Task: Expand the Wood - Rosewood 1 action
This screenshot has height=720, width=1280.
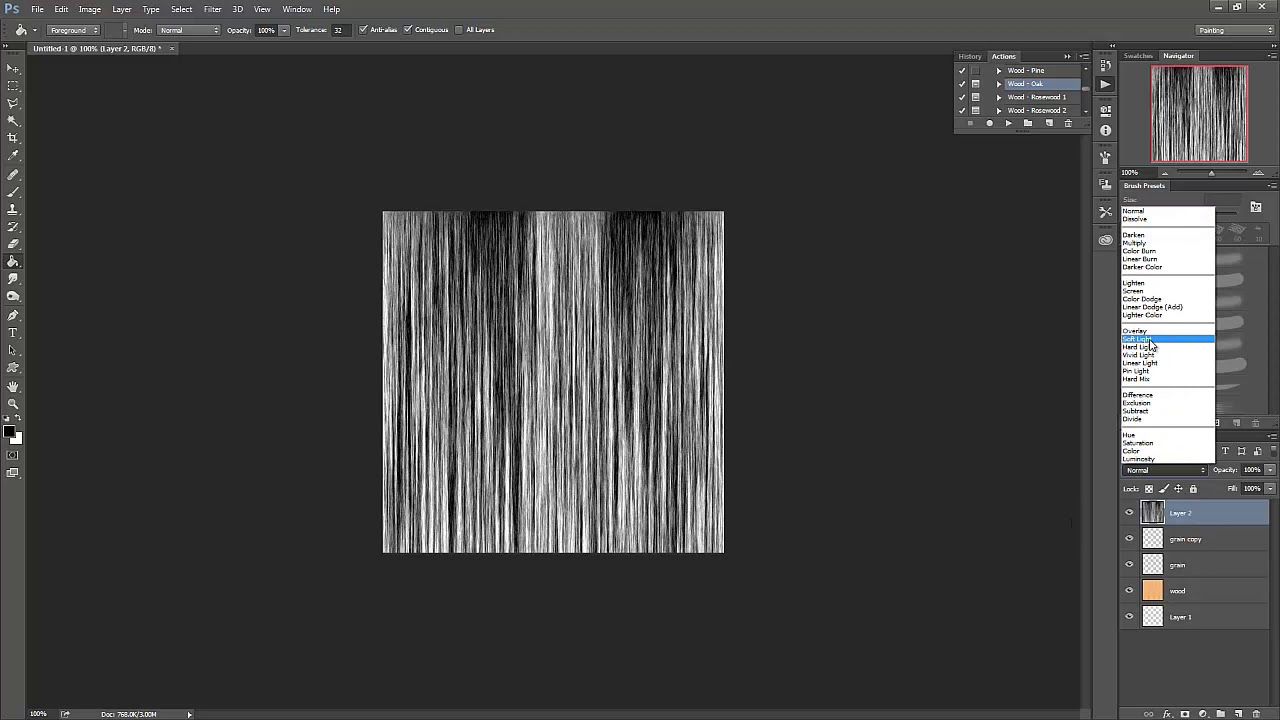Action: pos(998,97)
